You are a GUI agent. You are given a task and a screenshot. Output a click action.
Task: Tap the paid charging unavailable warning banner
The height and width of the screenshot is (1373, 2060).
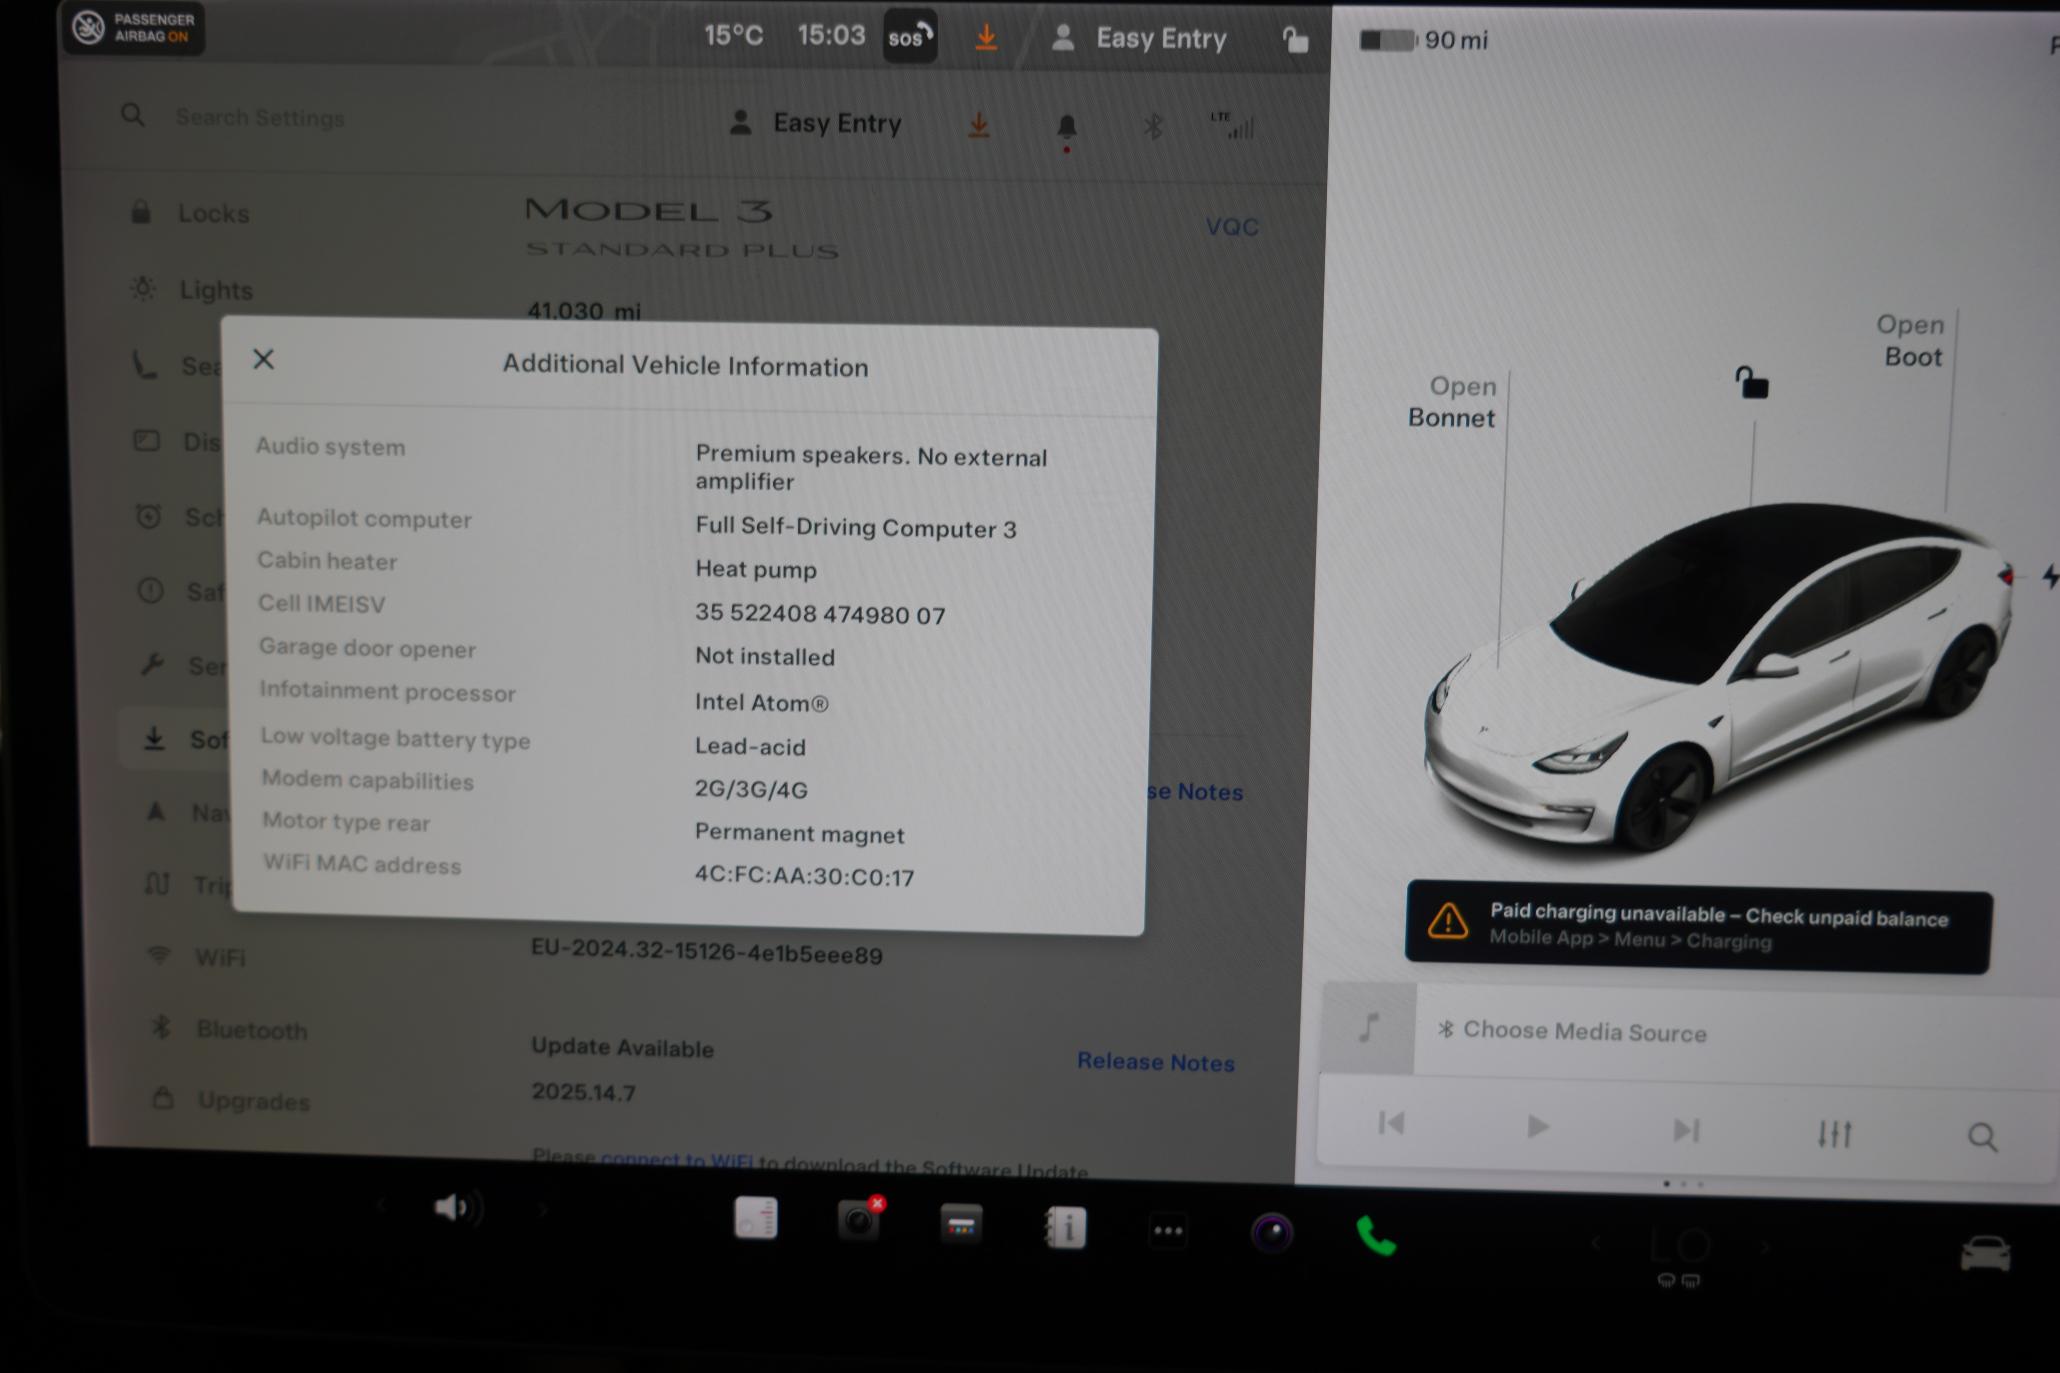point(1698,927)
